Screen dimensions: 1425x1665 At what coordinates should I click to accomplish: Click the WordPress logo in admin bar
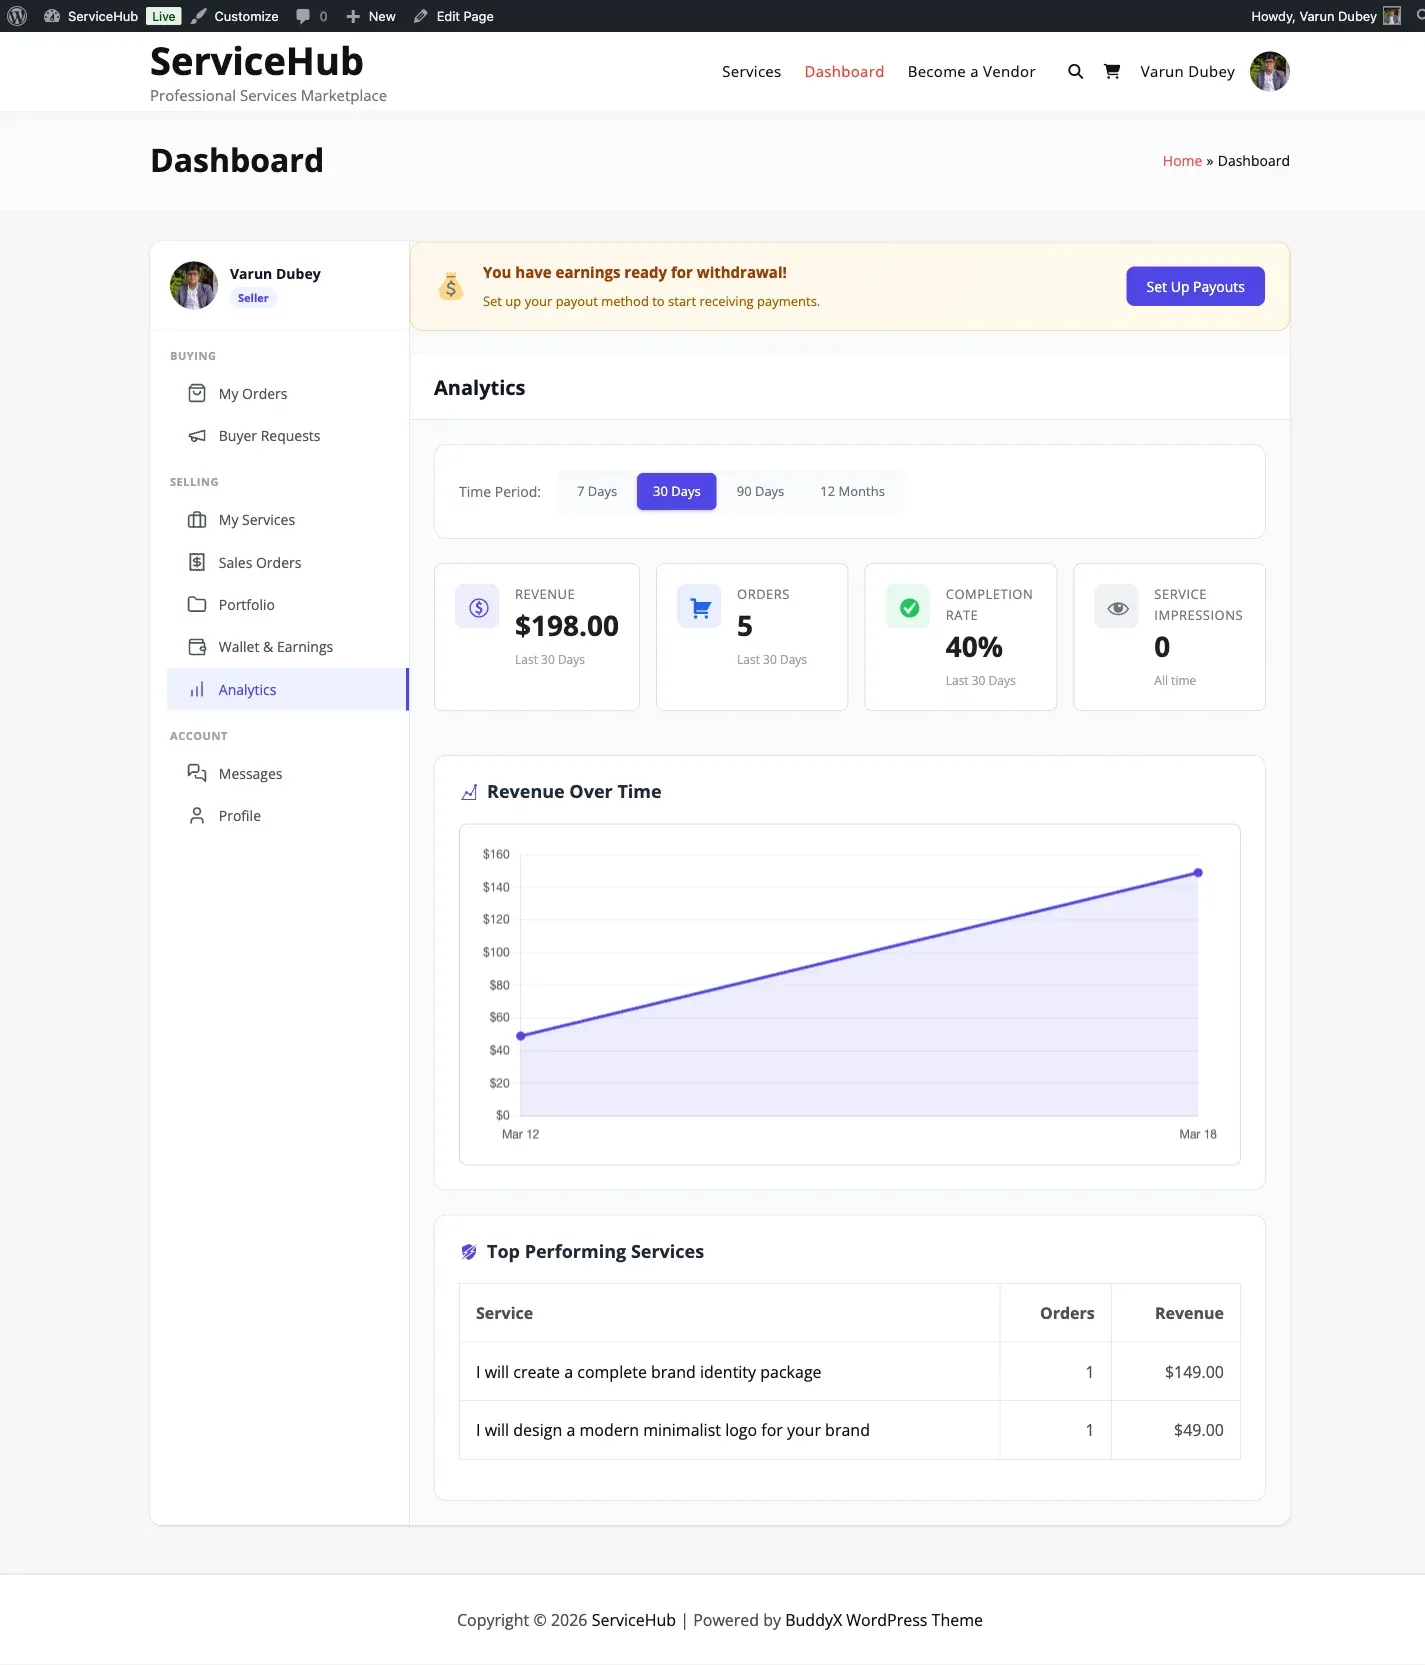pos(17,16)
